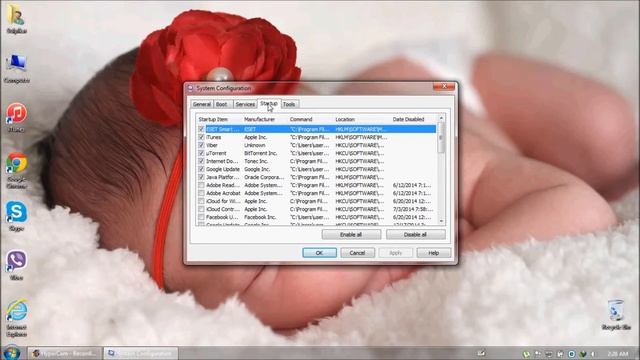
Task: Enable the iCloud Control startup item
Action: [x=201, y=209]
